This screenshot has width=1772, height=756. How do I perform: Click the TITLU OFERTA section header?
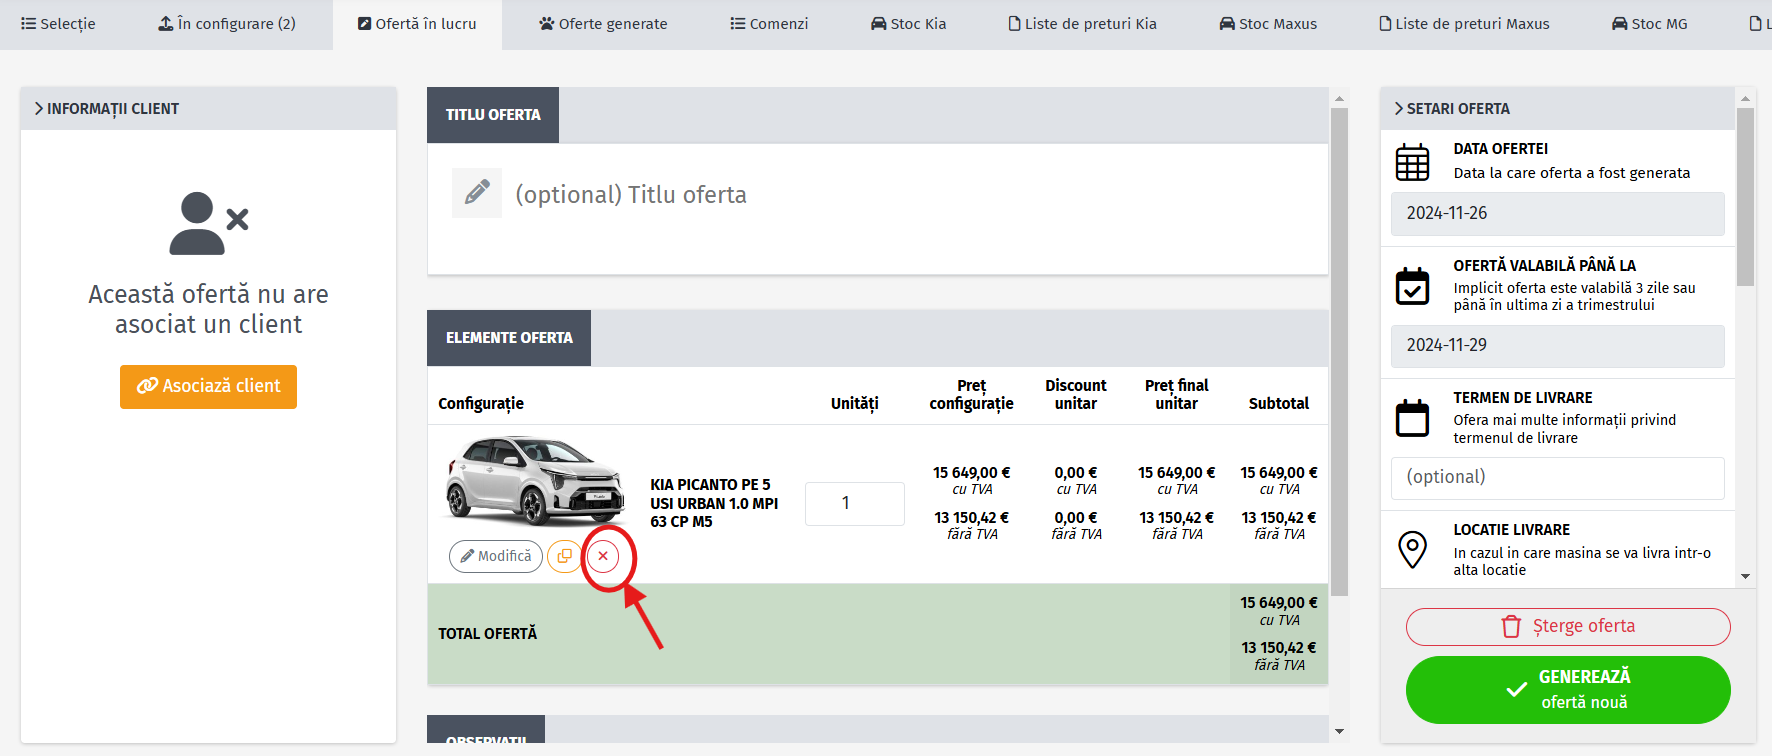493,115
